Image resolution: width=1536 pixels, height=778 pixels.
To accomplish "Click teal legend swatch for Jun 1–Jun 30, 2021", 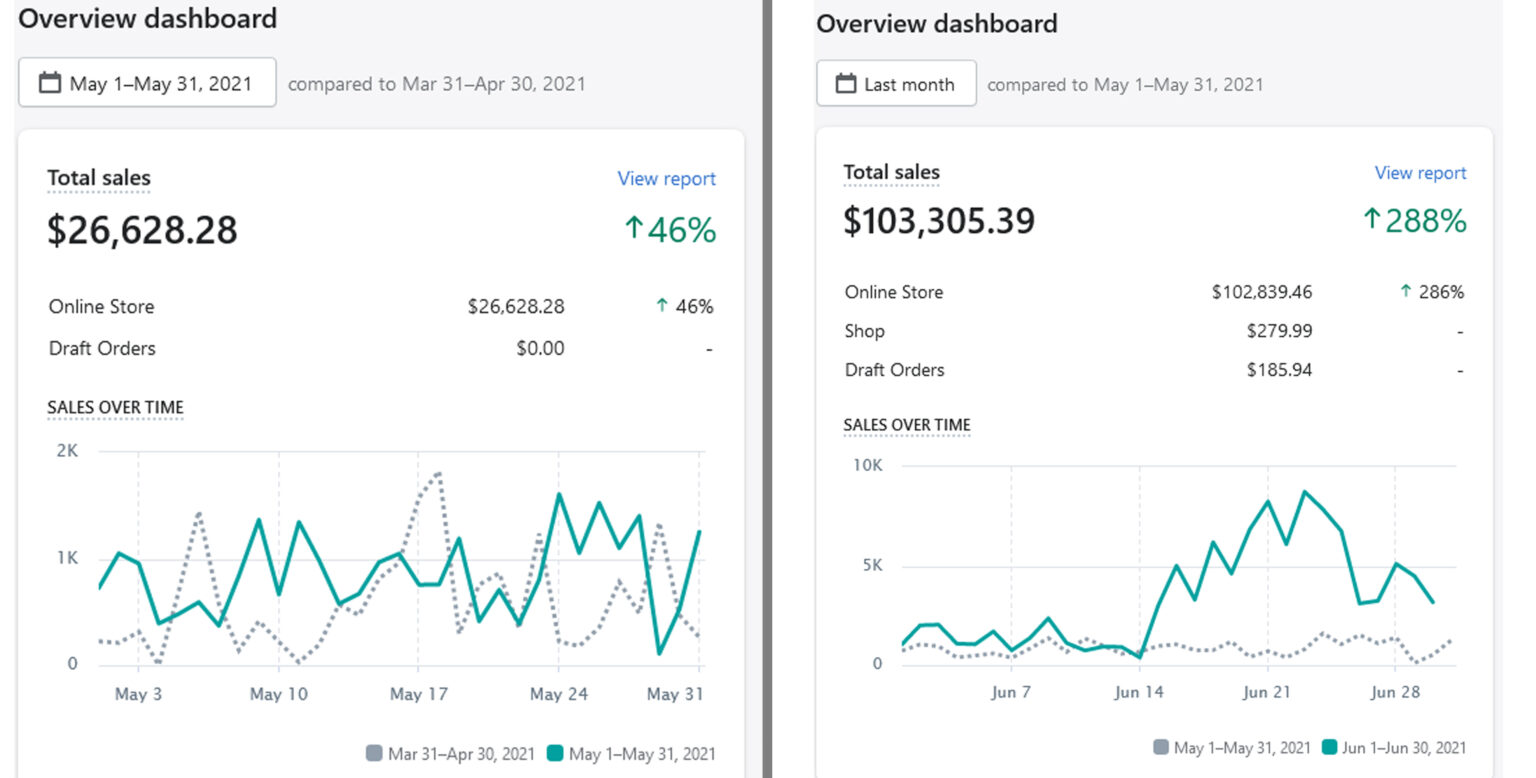I will point(1330,747).
